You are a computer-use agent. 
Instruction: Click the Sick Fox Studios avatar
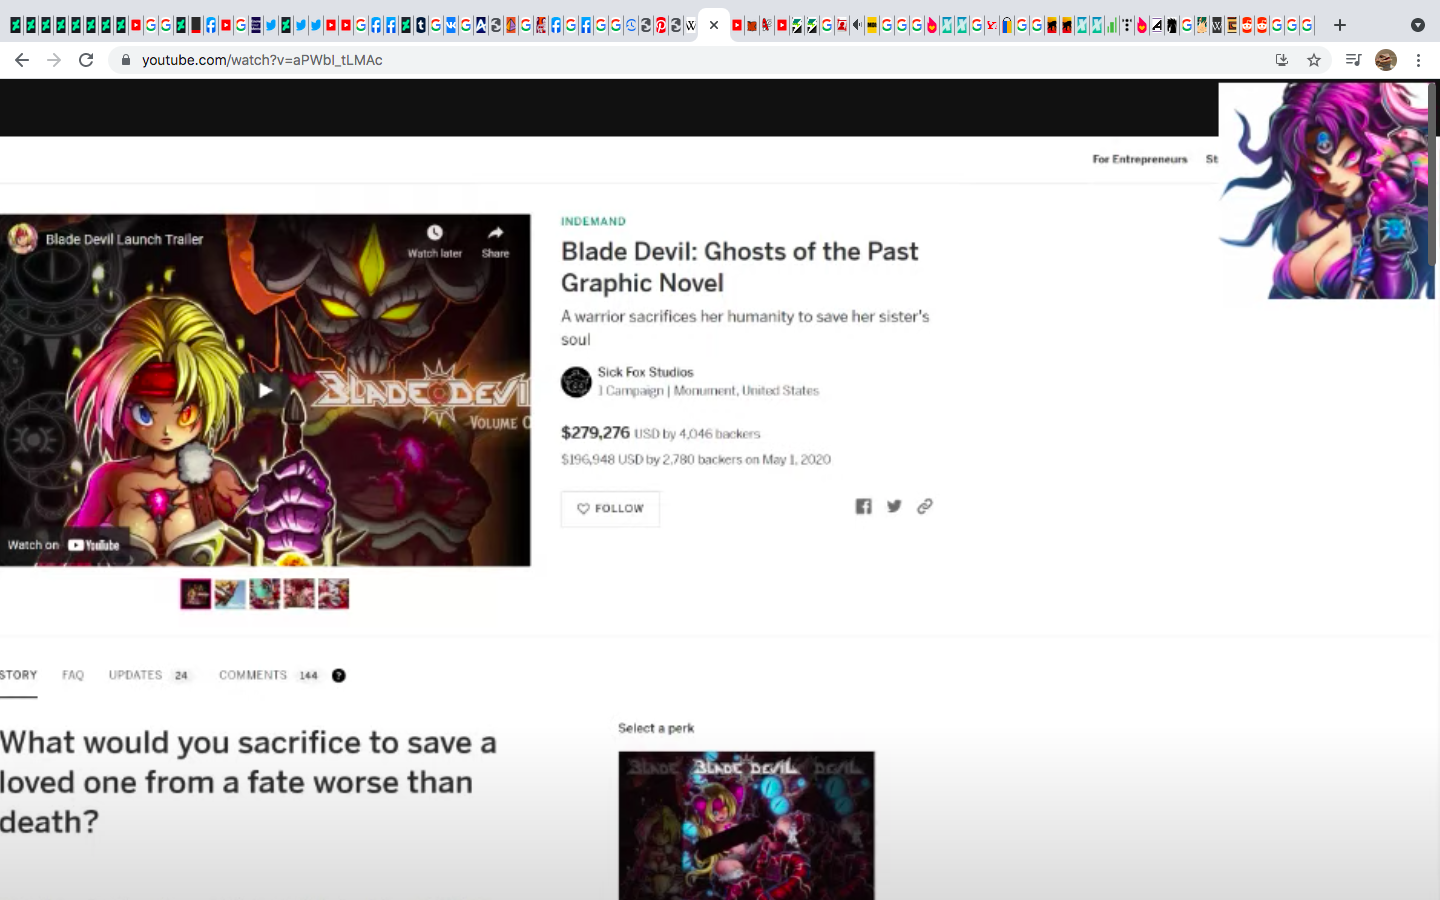coord(576,382)
